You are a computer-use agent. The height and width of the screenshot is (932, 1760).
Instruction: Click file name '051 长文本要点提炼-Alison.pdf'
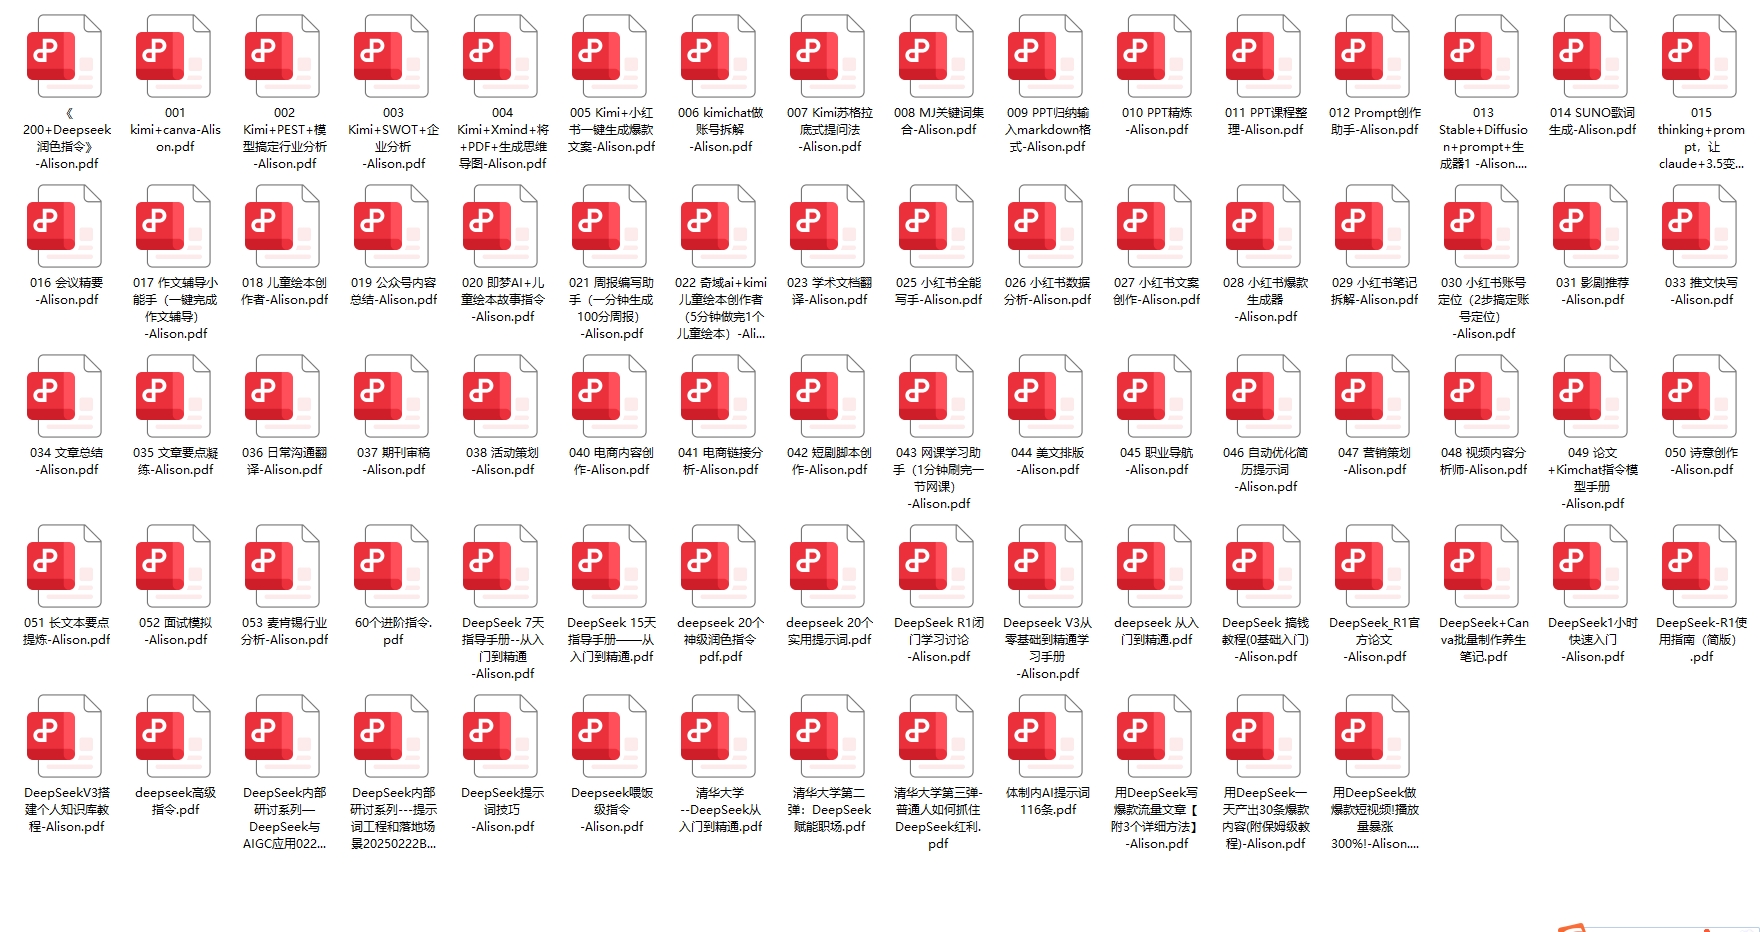(x=66, y=631)
